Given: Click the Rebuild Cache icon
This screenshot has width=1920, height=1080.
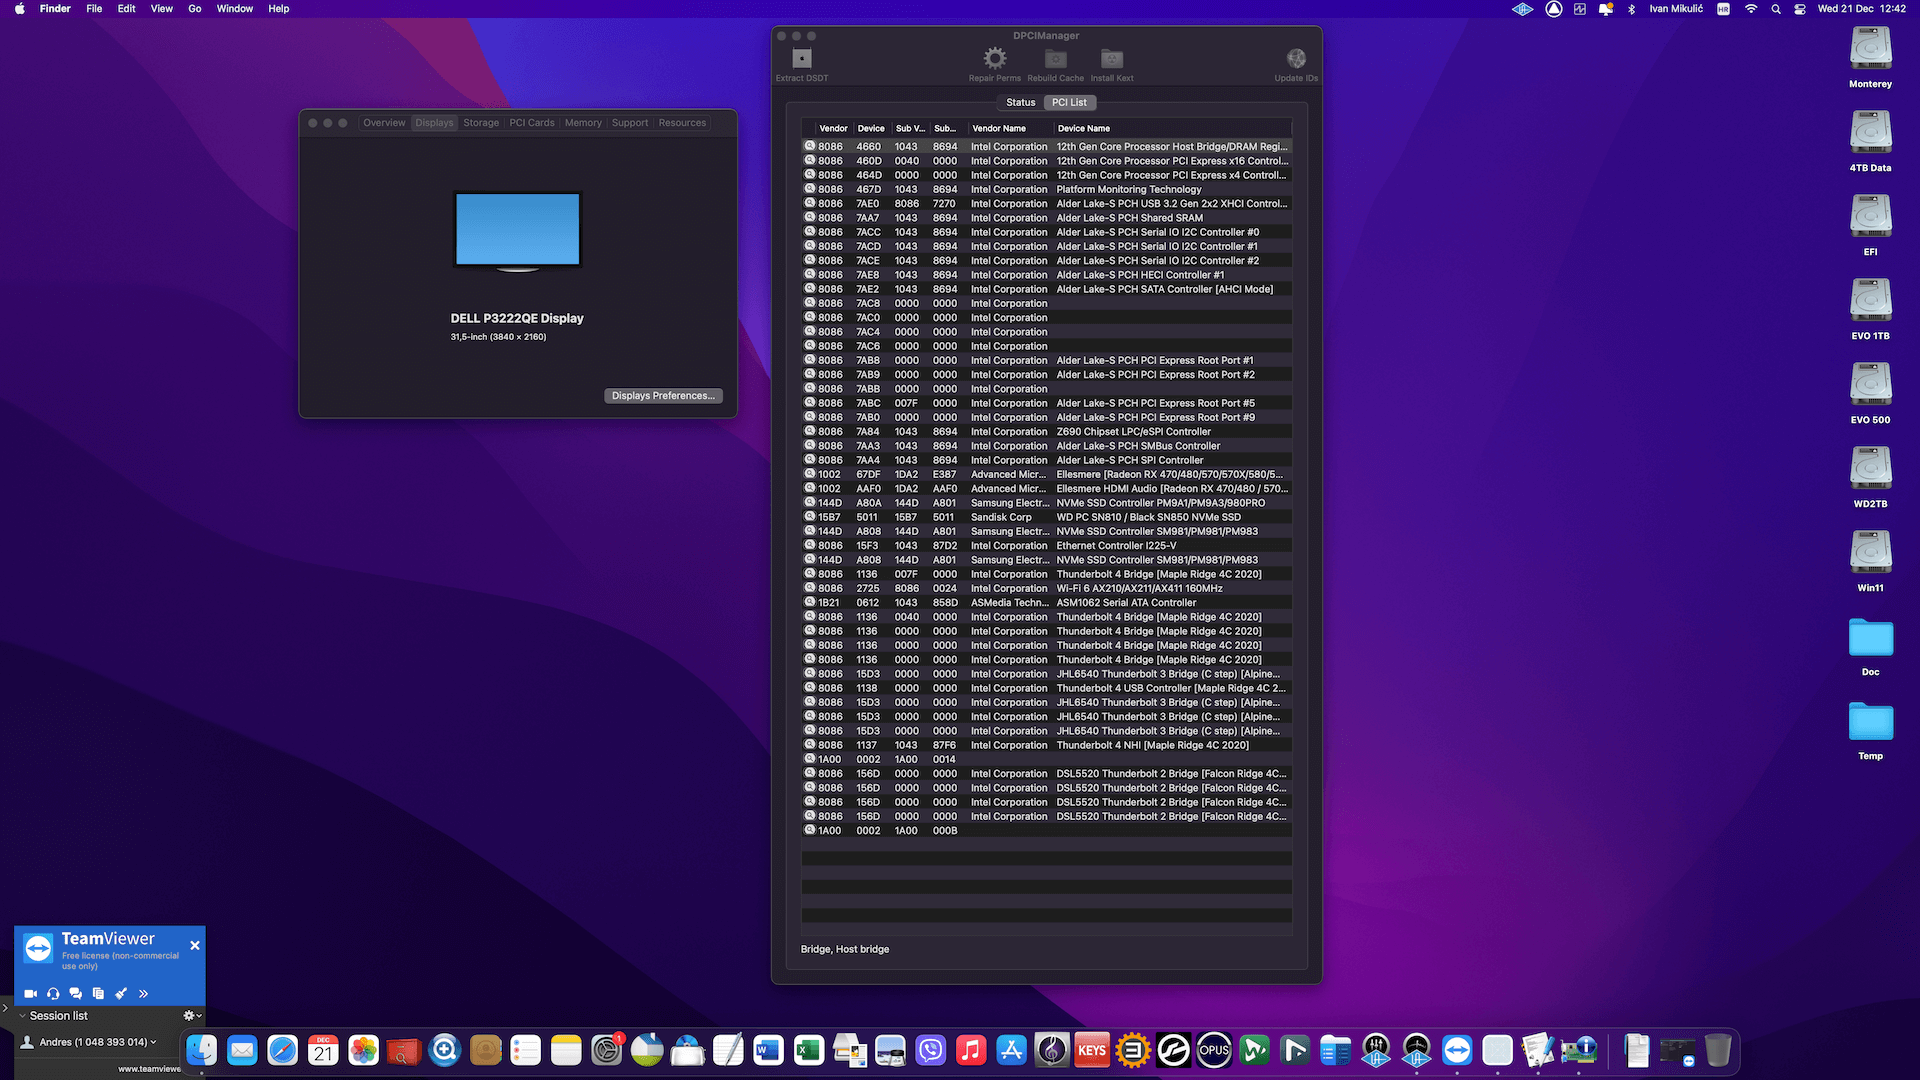Looking at the screenshot, I should coord(1055,59).
